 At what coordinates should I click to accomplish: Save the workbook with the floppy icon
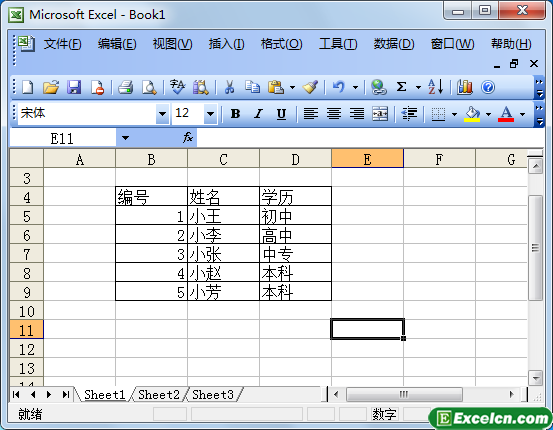tap(74, 87)
